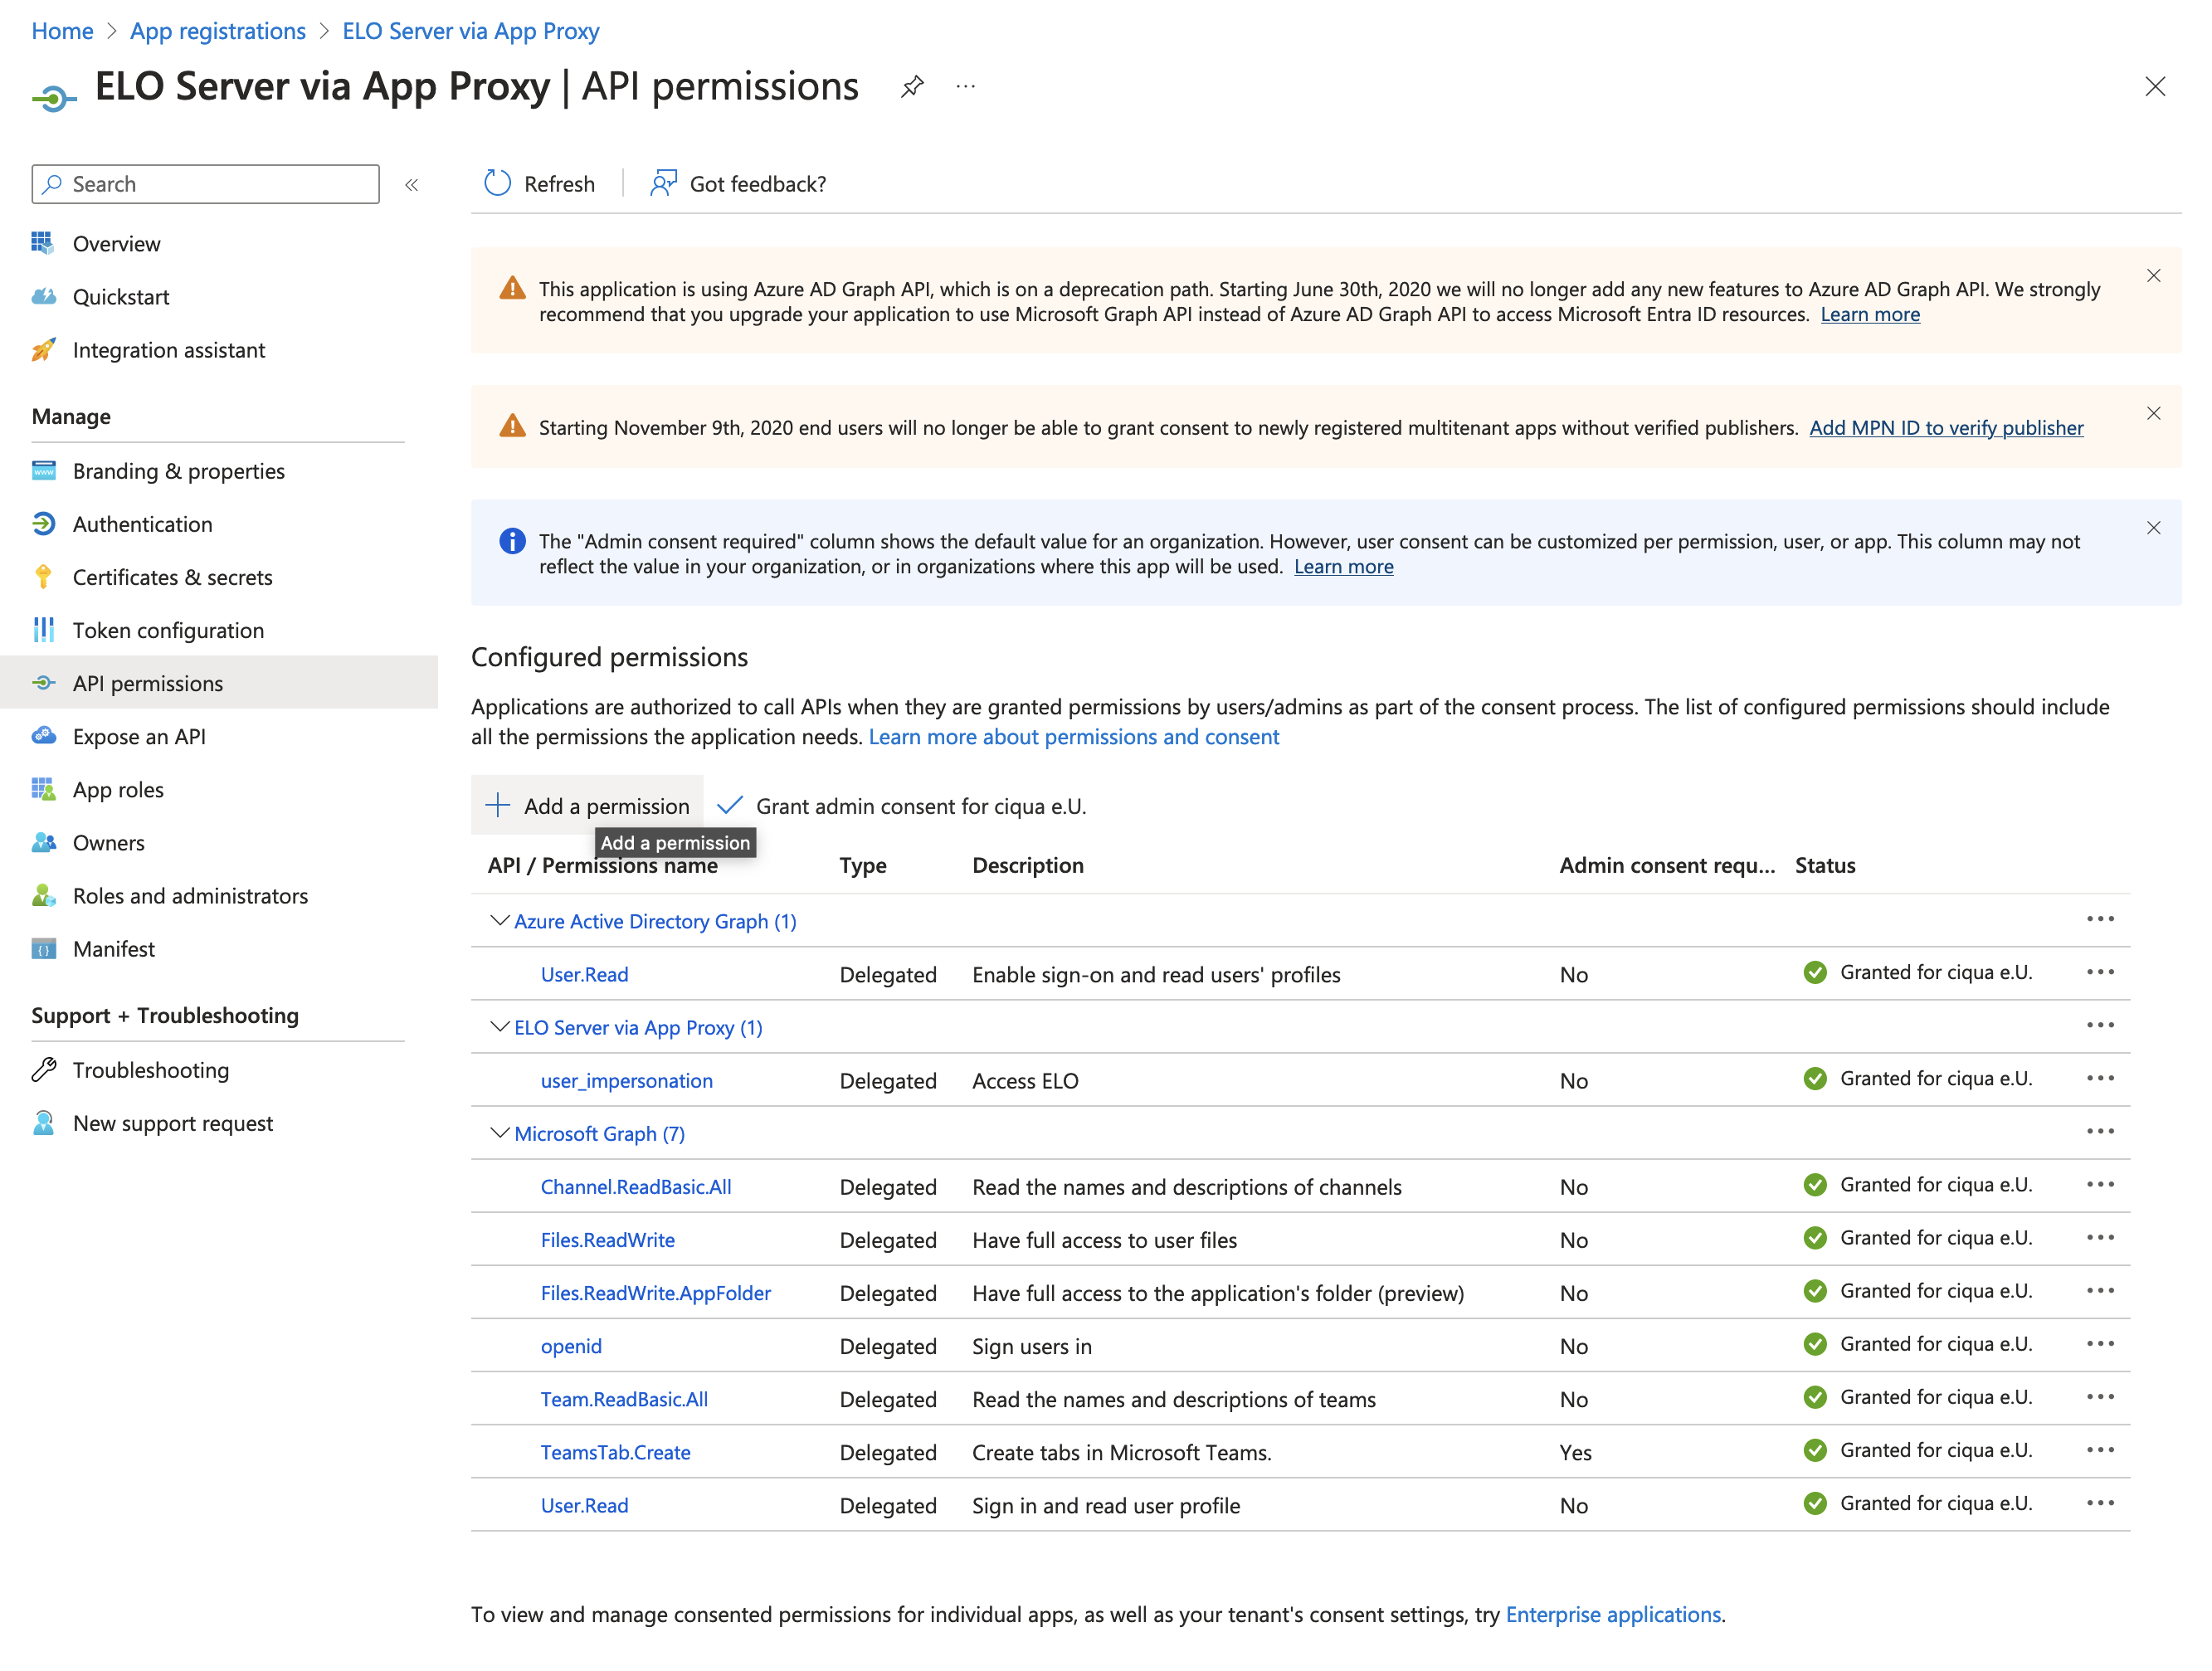Image resolution: width=2212 pixels, height=1671 pixels.
Task: Open the Team.ReadBasic.All permission
Action: pos(624,1398)
